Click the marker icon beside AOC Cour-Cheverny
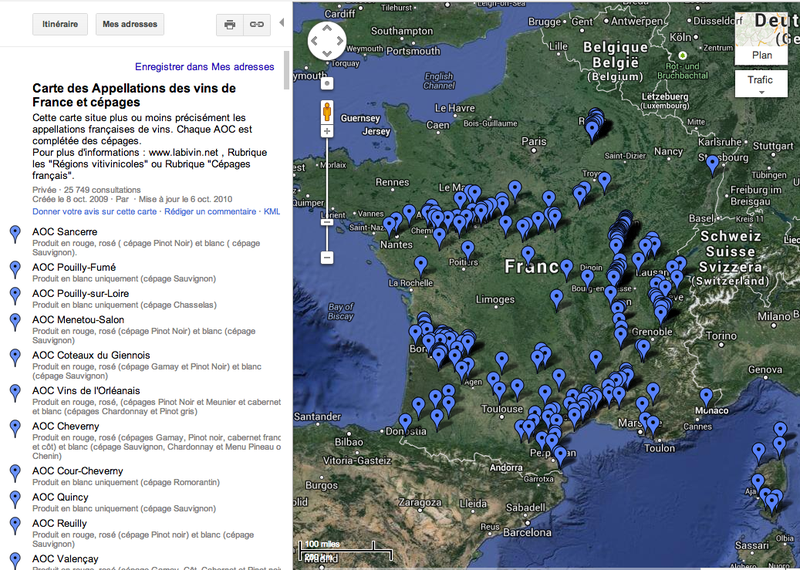The width and height of the screenshot is (800, 570). click(x=15, y=474)
